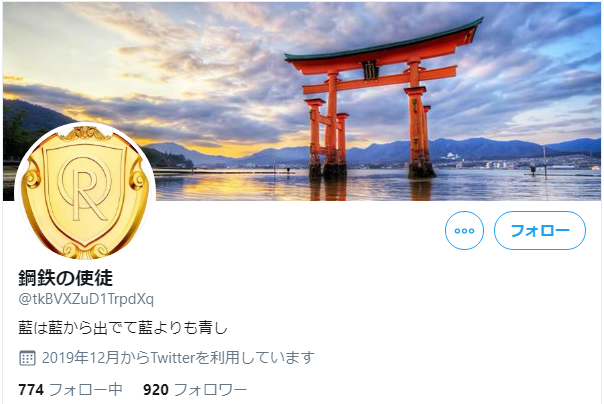View the torii gate header banner image
Screen dimensions: 604x404
[302, 101]
